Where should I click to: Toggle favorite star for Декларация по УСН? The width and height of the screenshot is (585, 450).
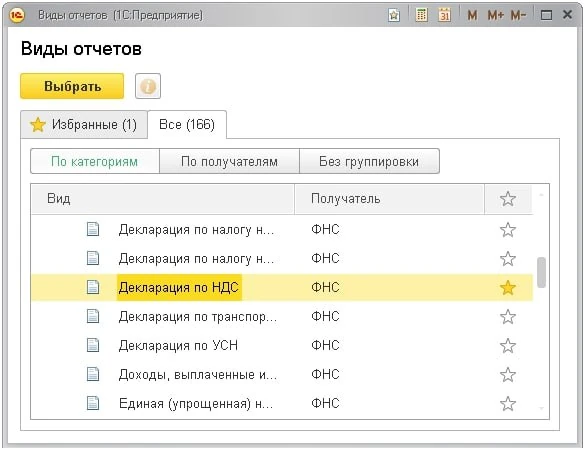pos(508,346)
